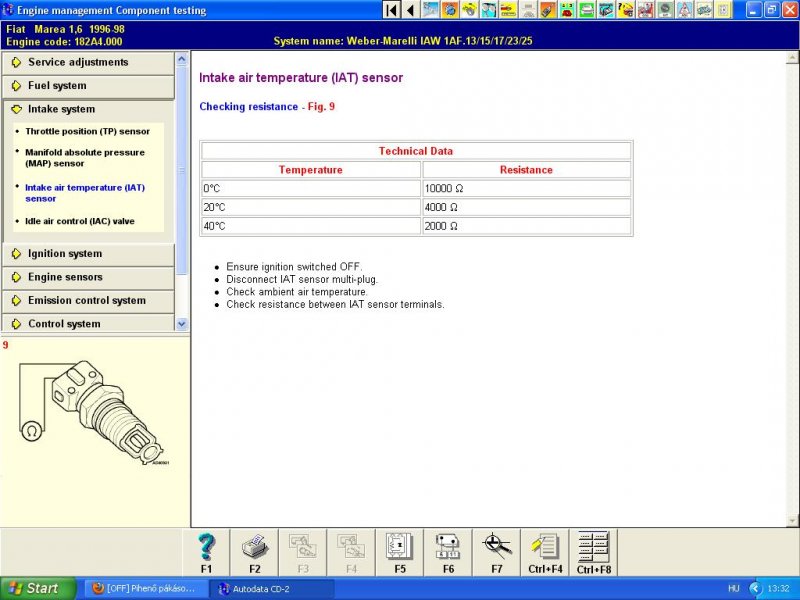Expand the Fuel system section
This screenshot has width=800, height=600.
pyautogui.click(x=88, y=86)
